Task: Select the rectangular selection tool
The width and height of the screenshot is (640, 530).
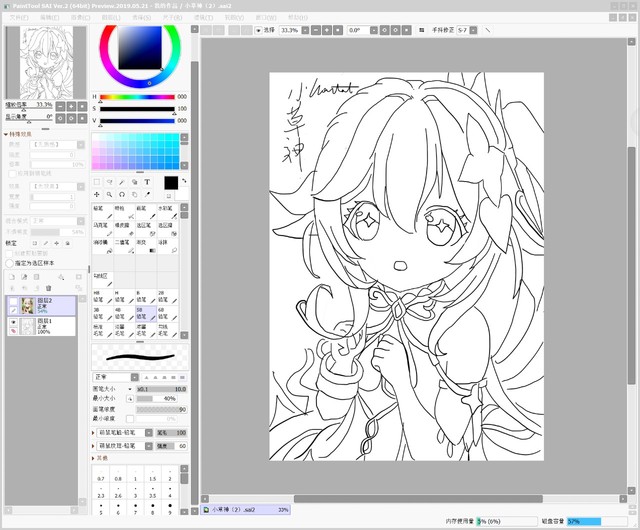Action: (98, 182)
